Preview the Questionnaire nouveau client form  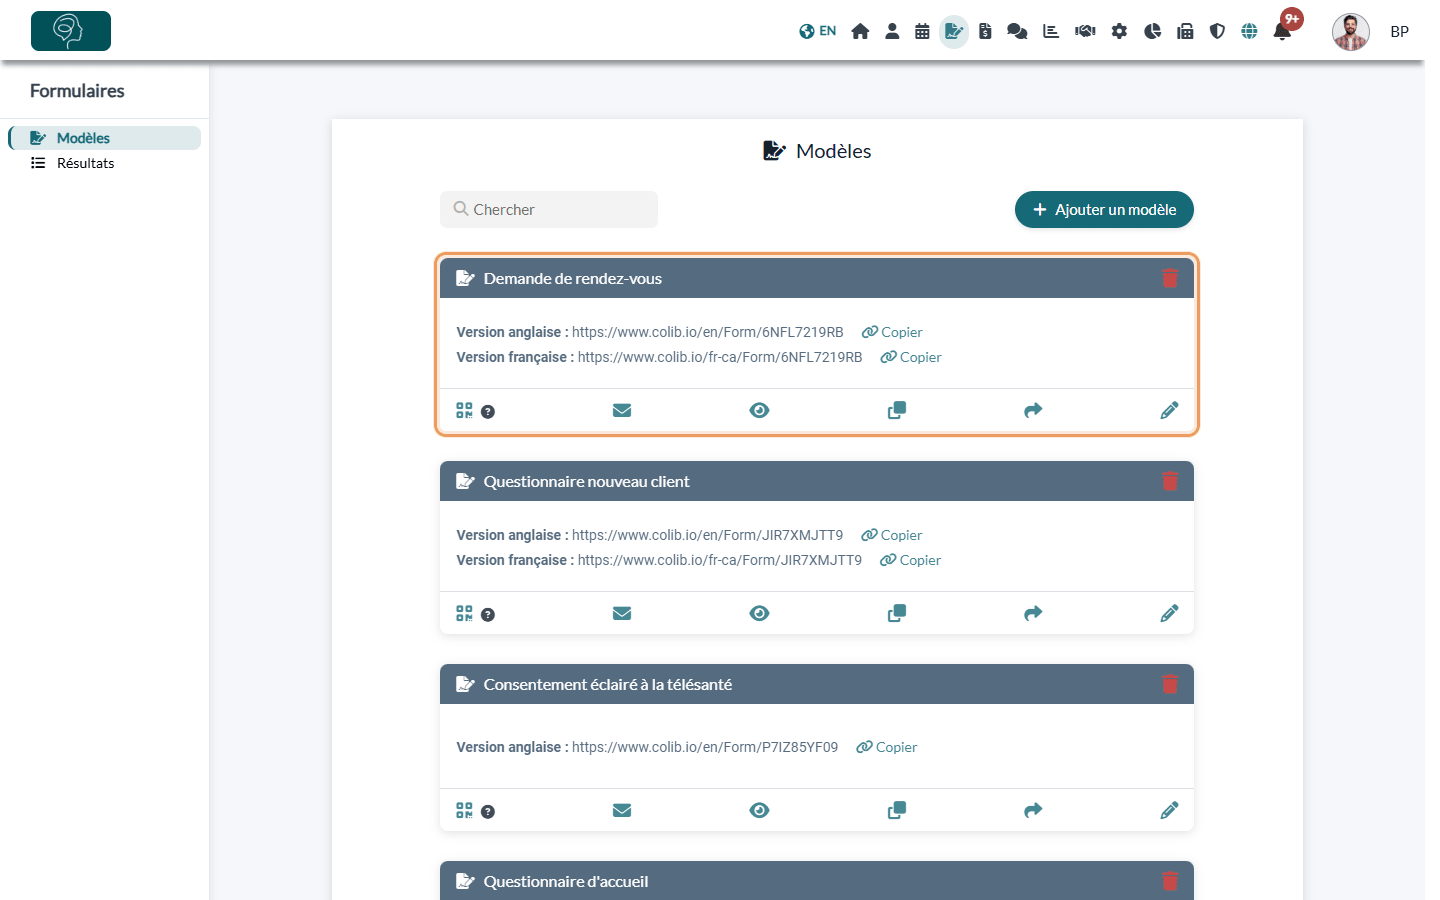click(759, 613)
